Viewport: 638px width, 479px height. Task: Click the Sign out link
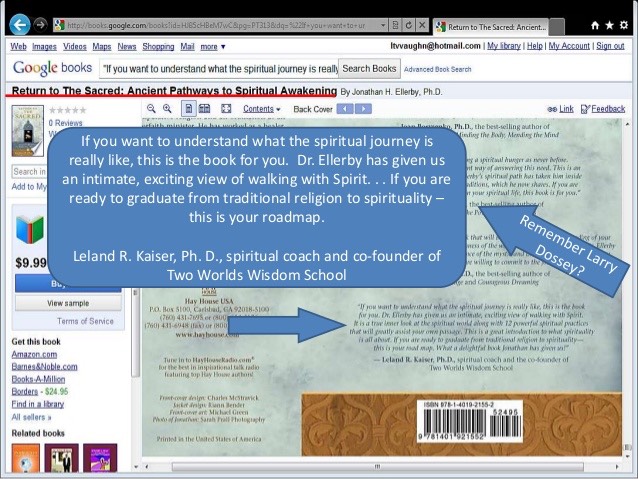[610, 46]
